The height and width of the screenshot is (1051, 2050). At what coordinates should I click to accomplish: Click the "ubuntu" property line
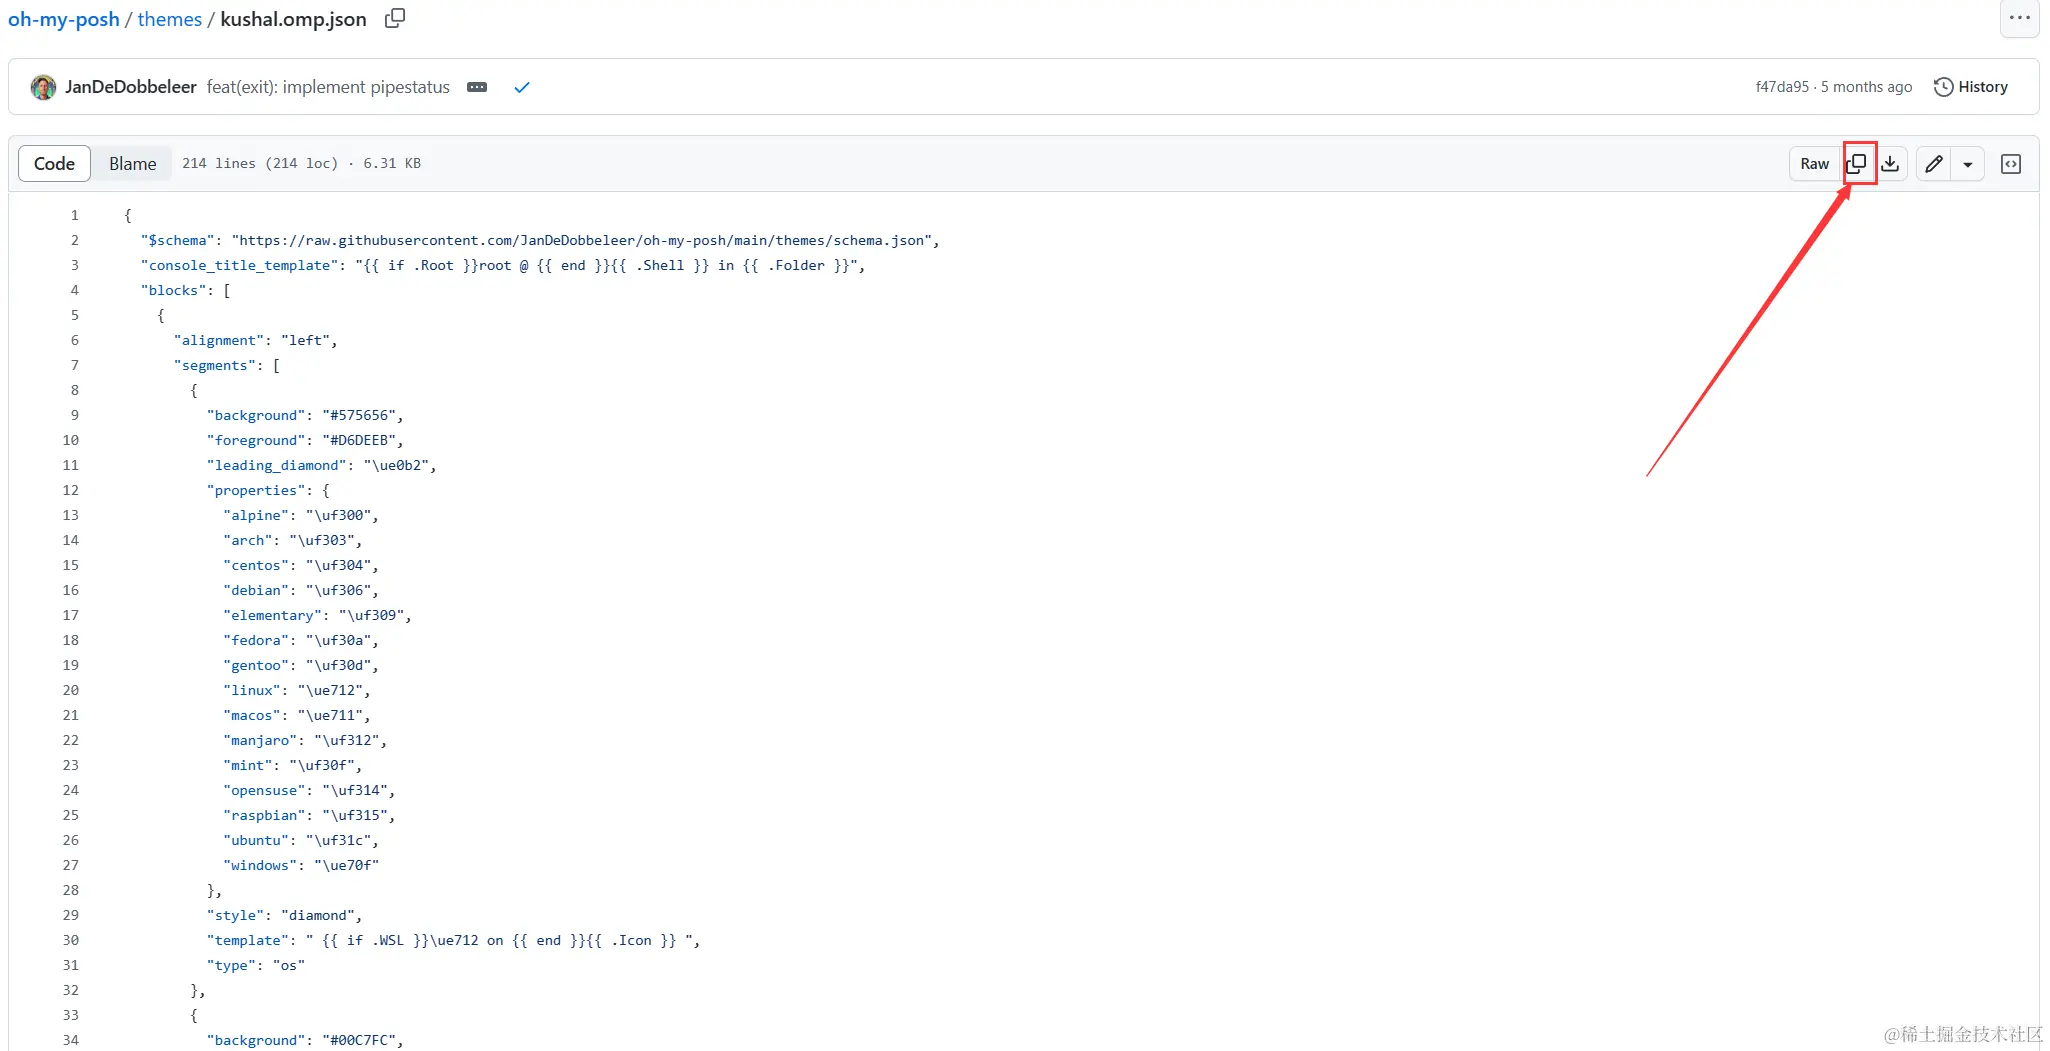coord(301,840)
